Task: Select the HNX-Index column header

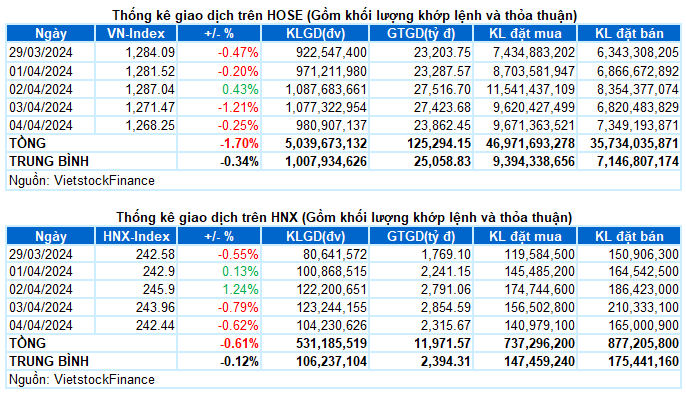Action: [136, 236]
